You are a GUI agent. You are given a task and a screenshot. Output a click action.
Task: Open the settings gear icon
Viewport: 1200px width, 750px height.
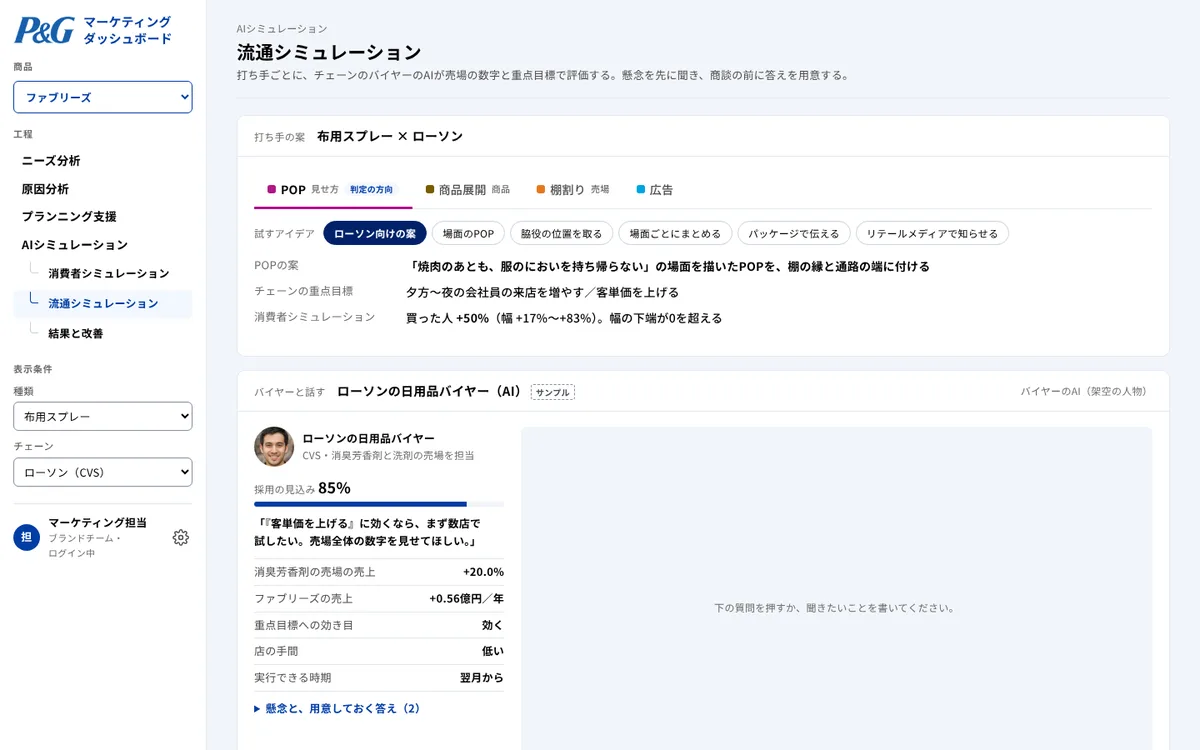coord(181,537)
